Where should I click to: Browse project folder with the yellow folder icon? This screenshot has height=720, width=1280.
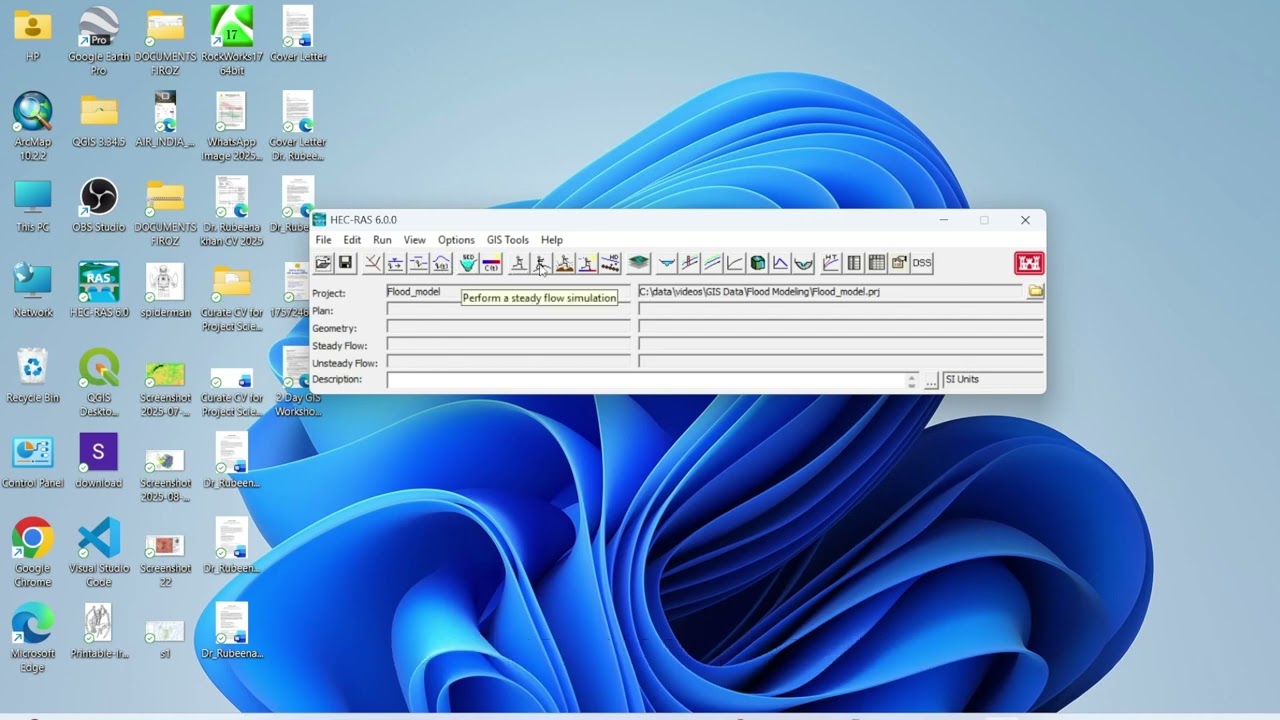1035,291
